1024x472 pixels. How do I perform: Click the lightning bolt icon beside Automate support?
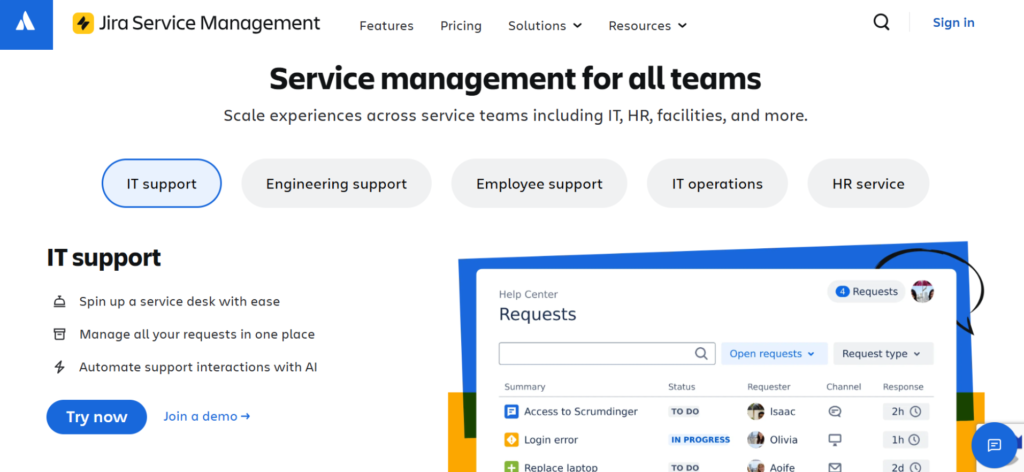point(59,367)
